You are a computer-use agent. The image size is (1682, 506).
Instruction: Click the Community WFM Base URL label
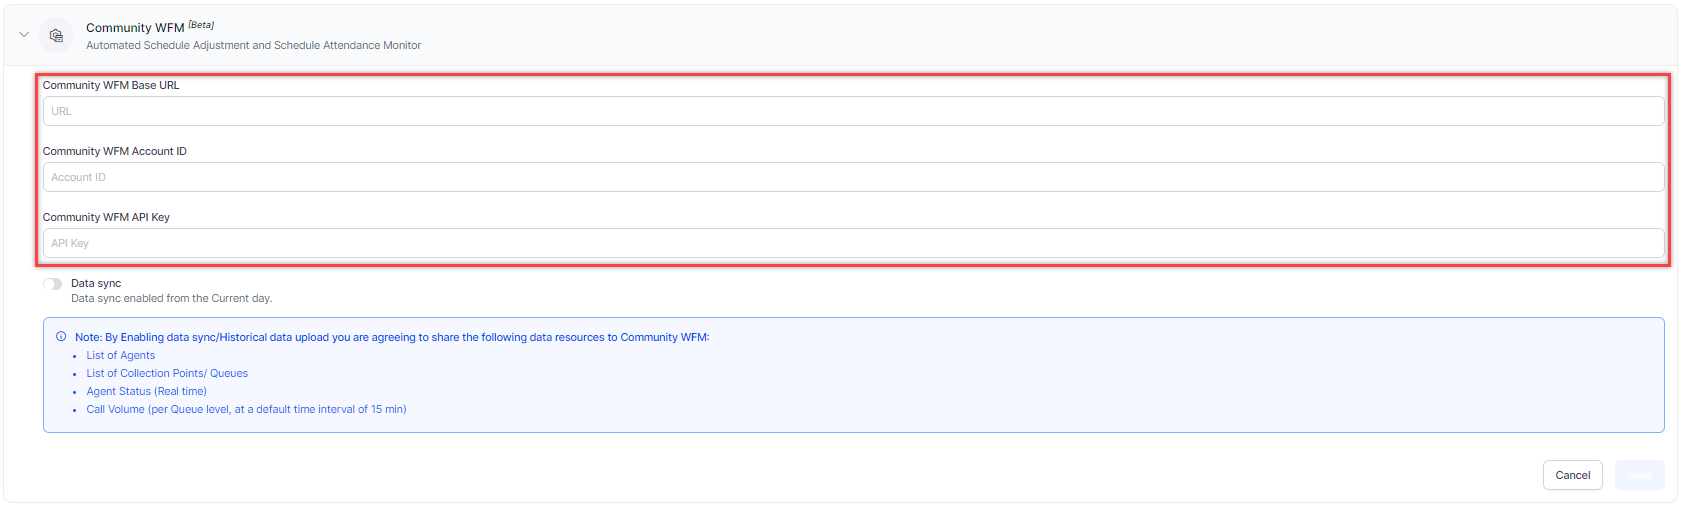[111, 85]
